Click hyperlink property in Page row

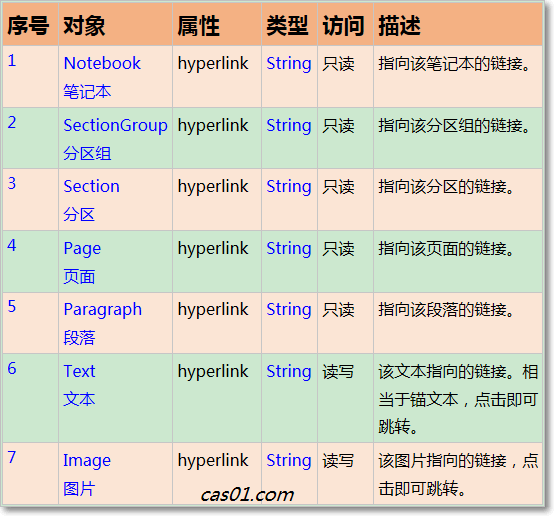213,249
